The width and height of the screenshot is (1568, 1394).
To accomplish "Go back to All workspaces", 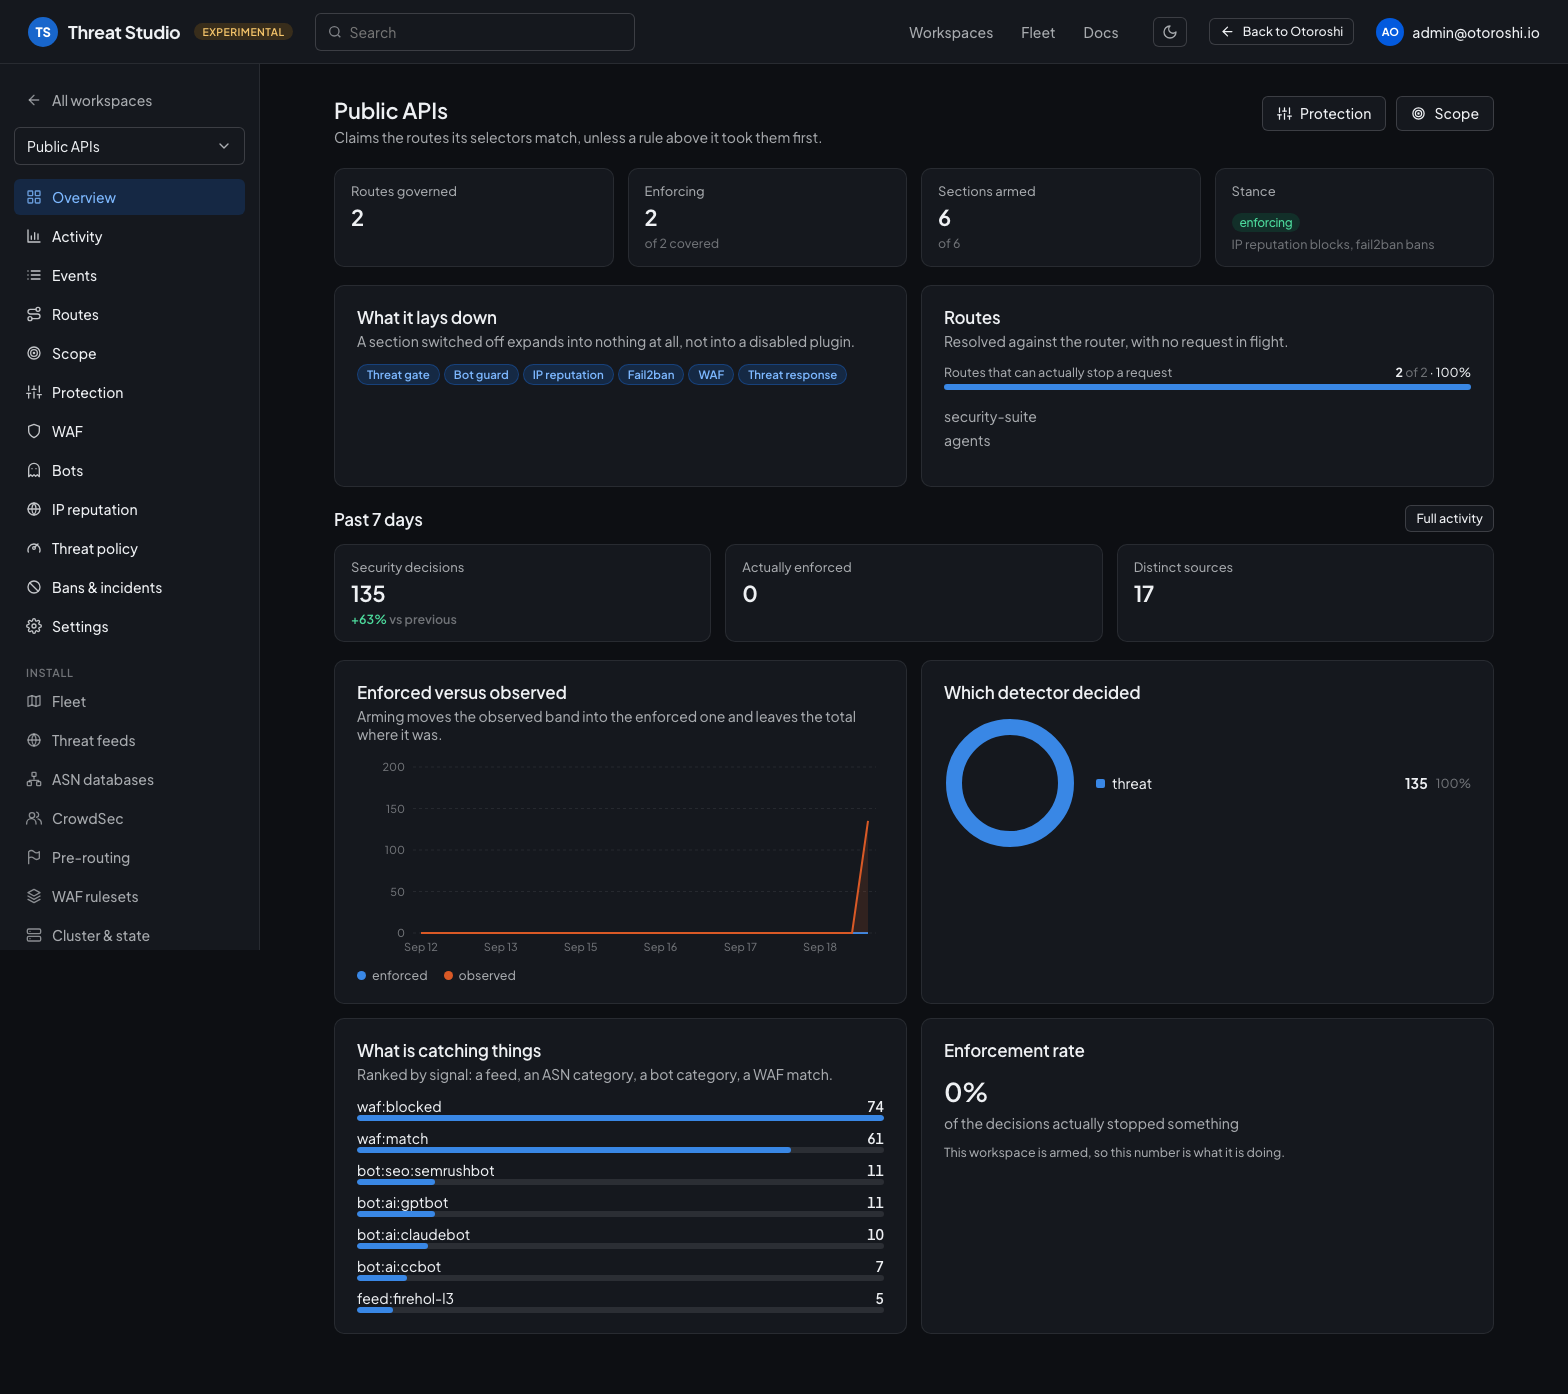I will pyautogui.click(x=90, y=100).
